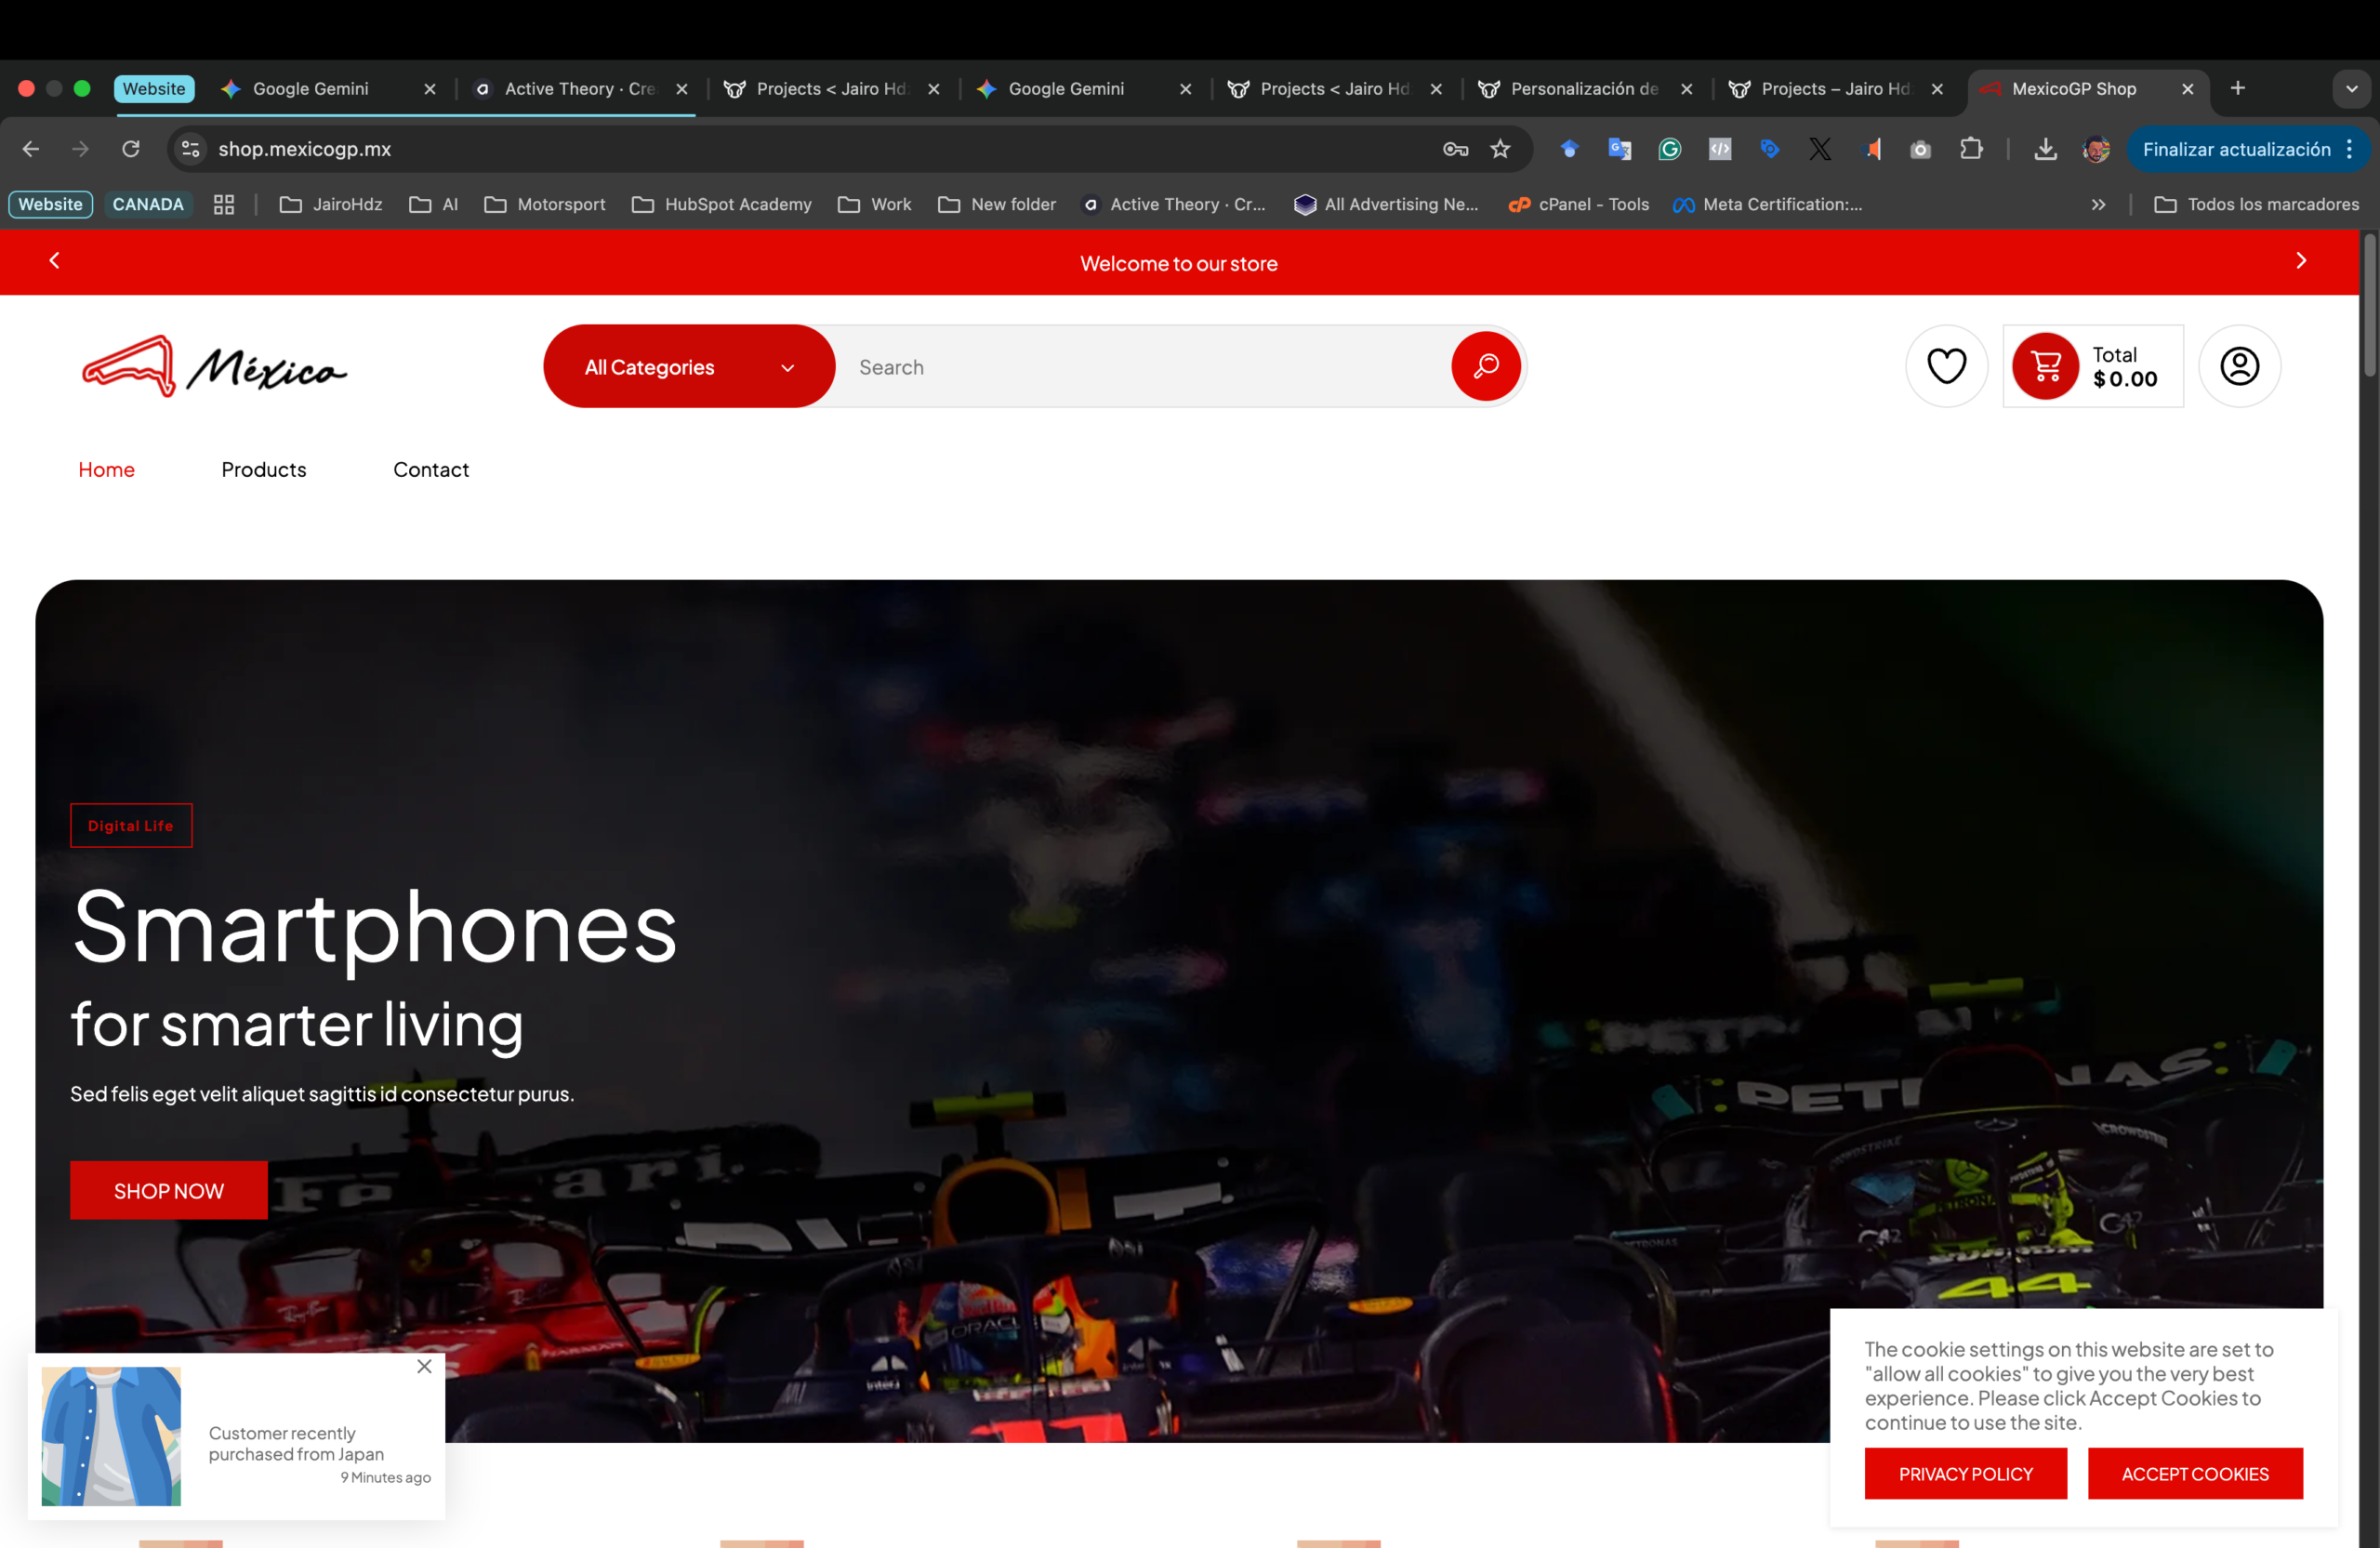Open the Products menu item

pyautogui.click(x=263, y=469)
